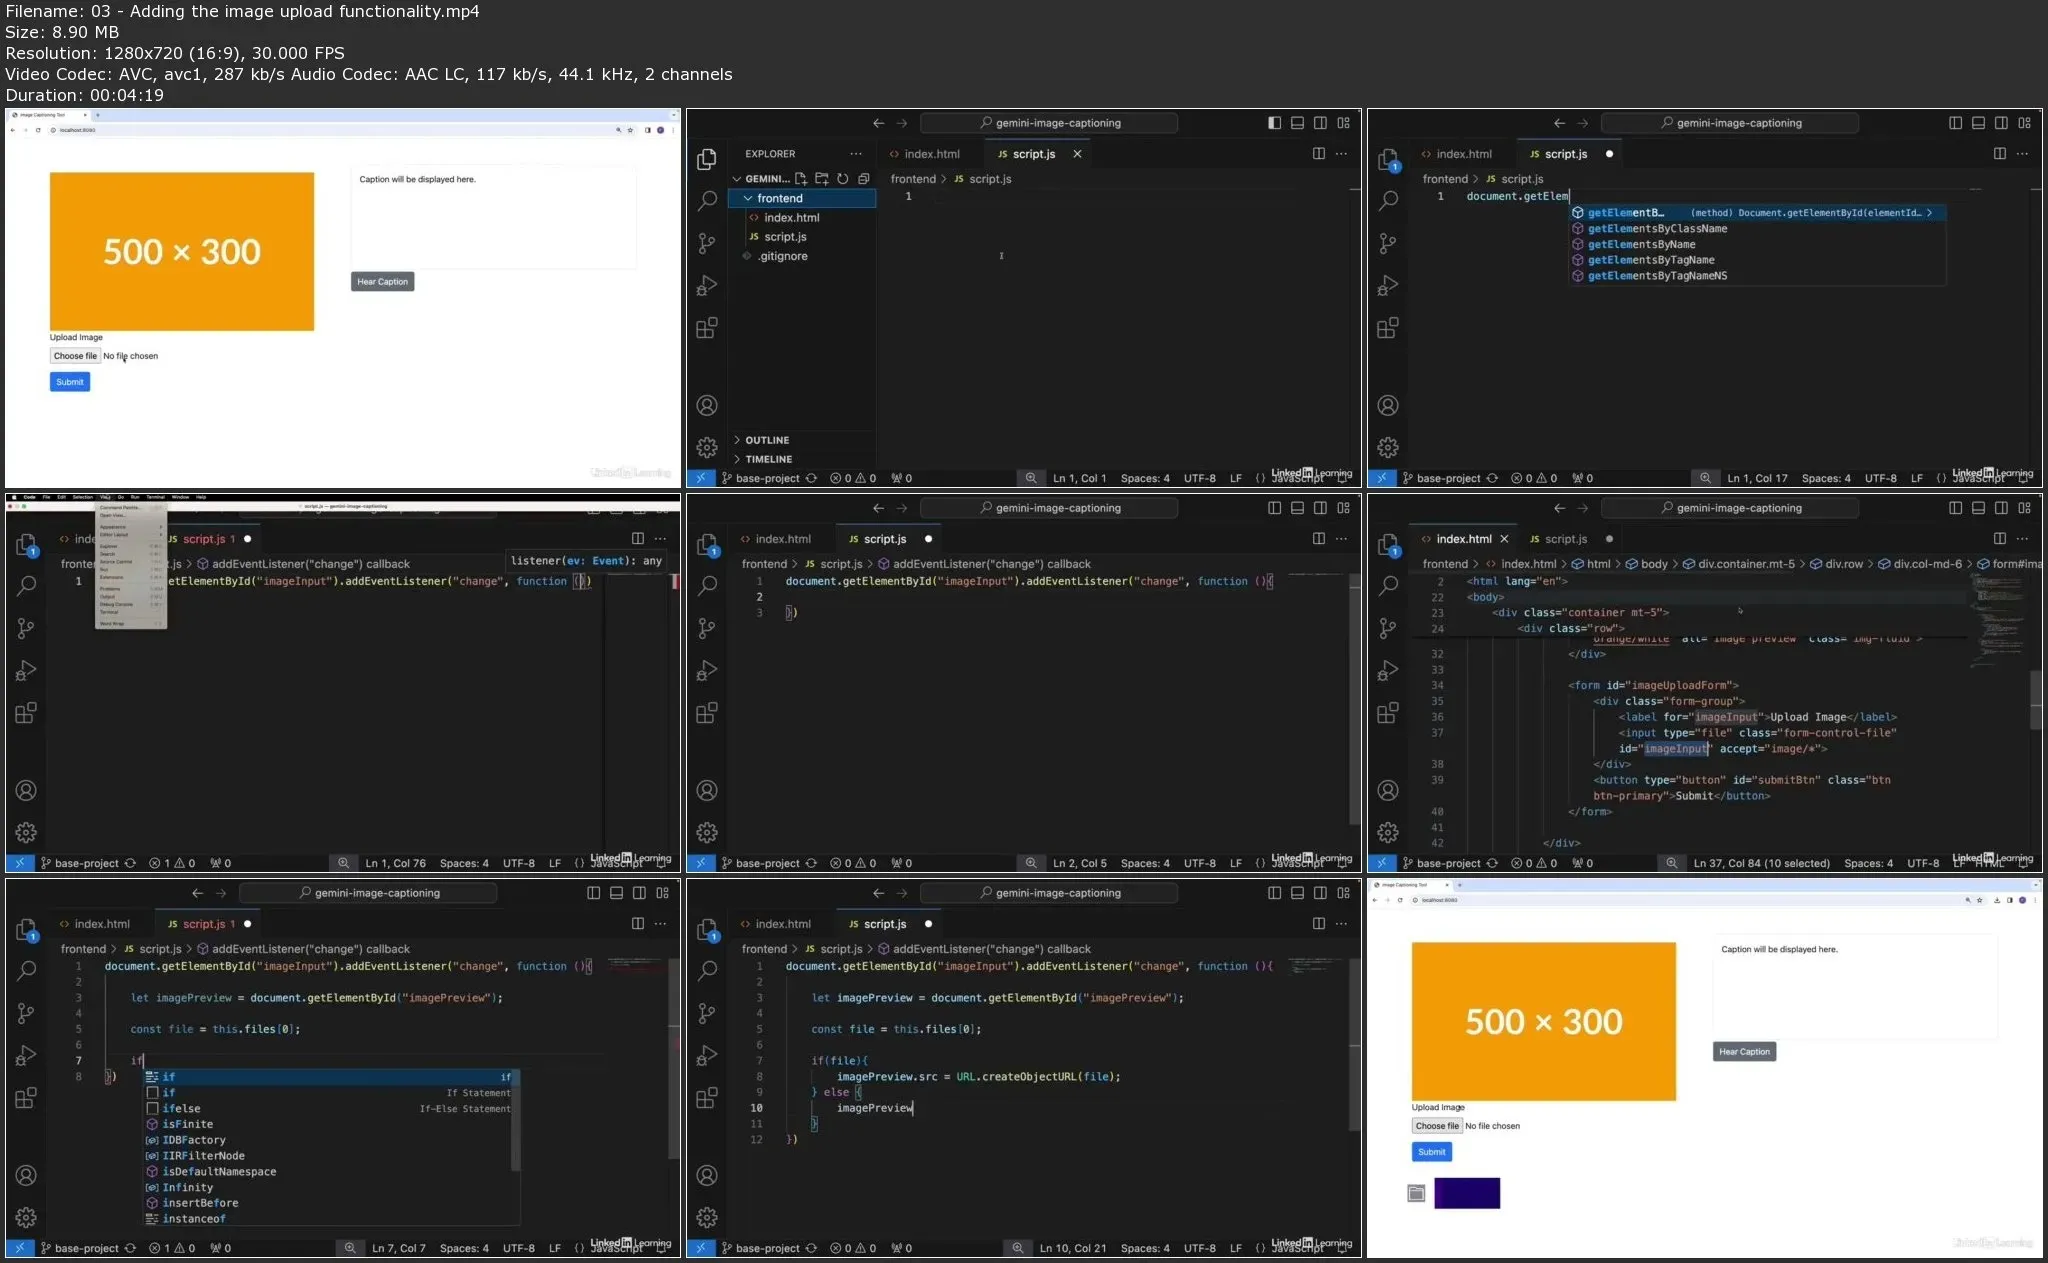Image resolution: width=2048 pixels, height=1263 pixels.
Task: Collapse all folders in Explorer
Action: 864,179
